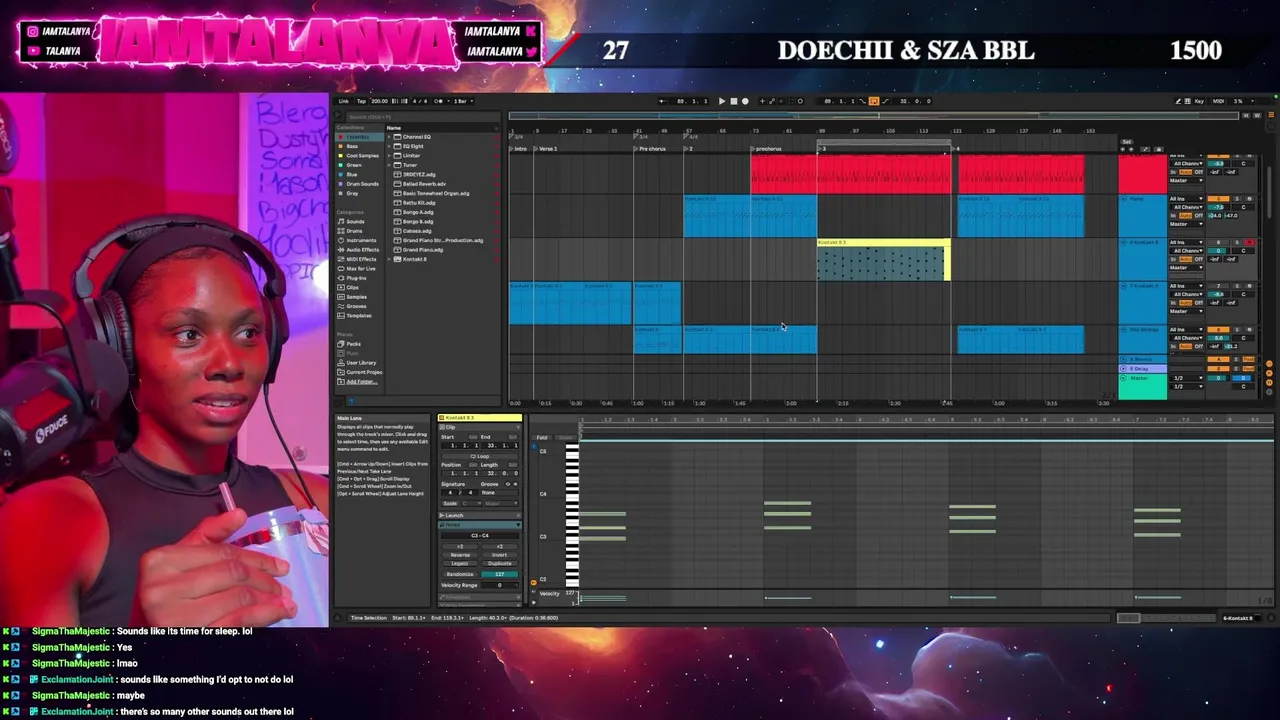
Task: Toggle the orange Loop switch
Action: pyautogui.click(x=873, y=101)
